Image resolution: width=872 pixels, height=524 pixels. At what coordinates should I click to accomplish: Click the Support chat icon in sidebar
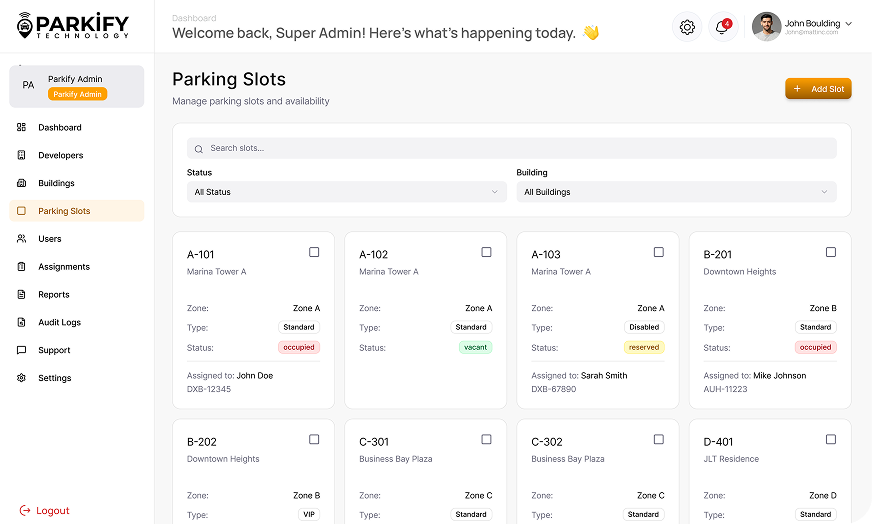tap(21, 351)
